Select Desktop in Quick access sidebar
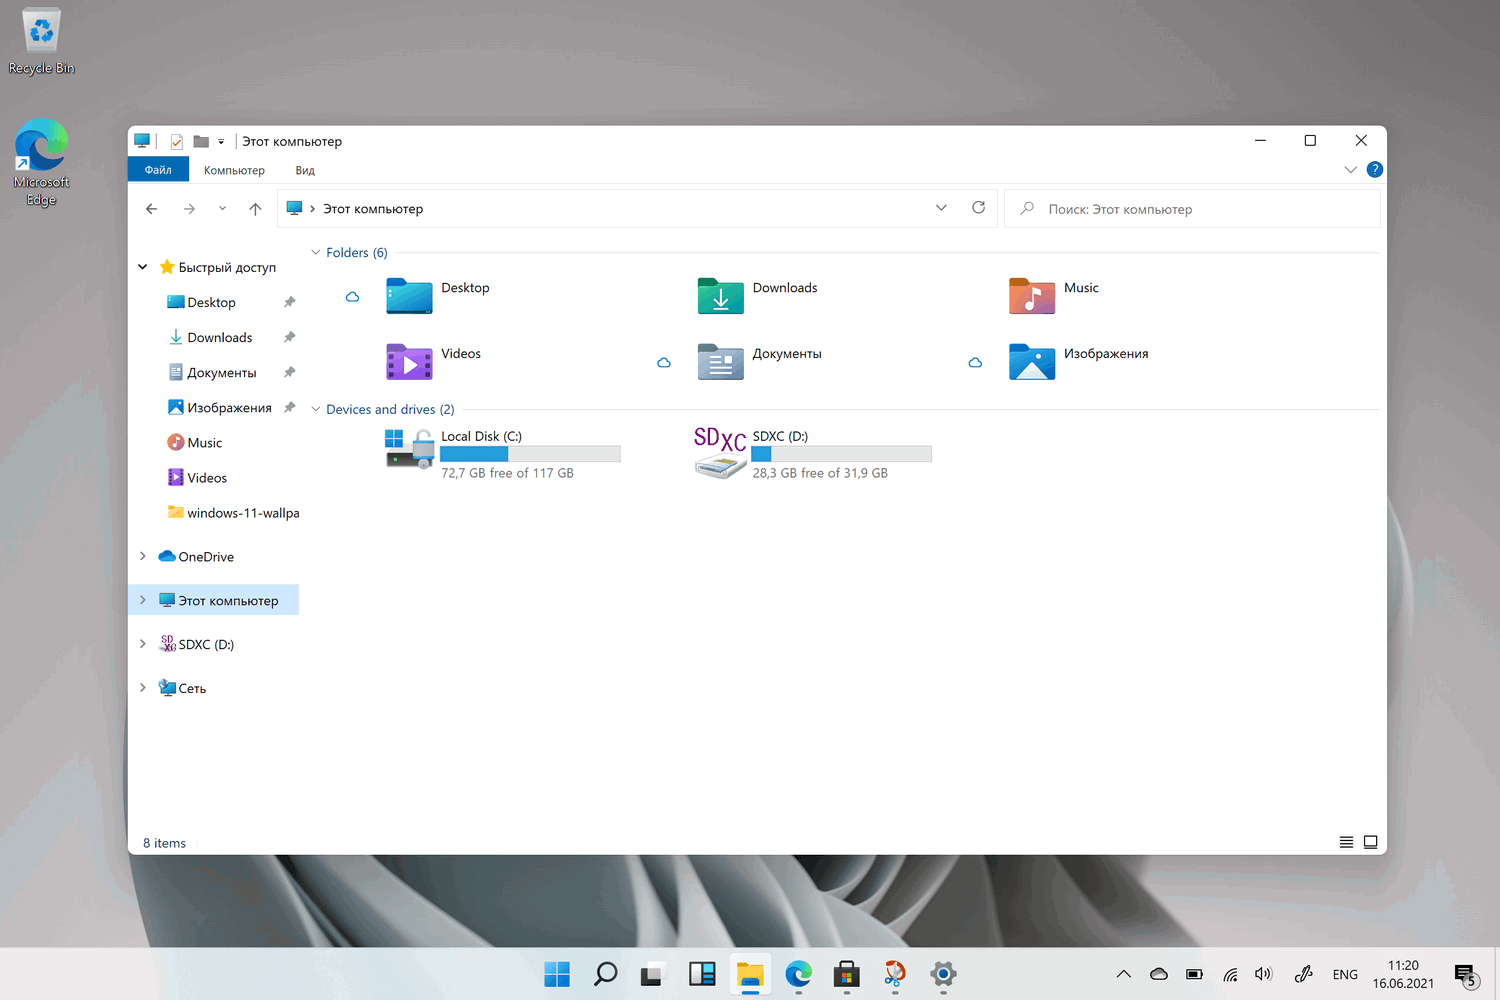The width and height of the screenshot is (1500, 1000). click(x=212, y=302)
